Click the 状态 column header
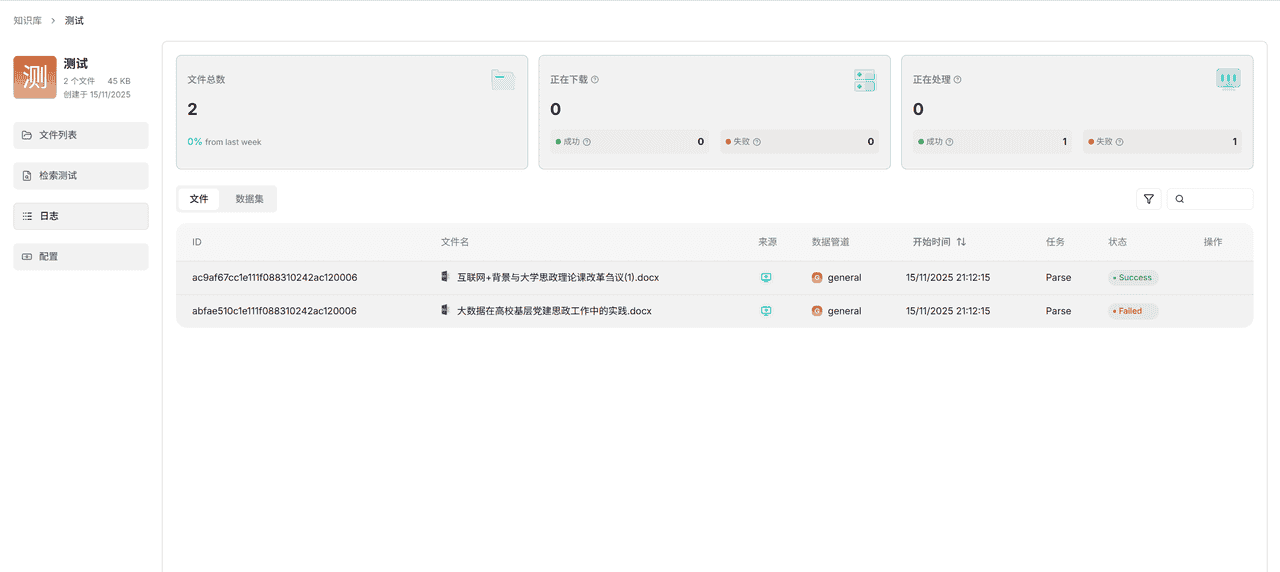 [x=1117, y=242]
